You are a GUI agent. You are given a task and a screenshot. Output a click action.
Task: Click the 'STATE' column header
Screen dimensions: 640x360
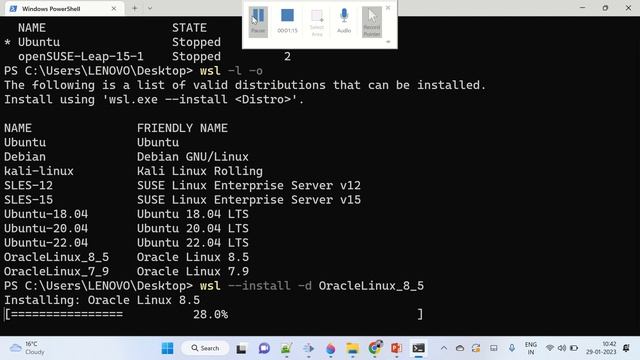point(189,28)
